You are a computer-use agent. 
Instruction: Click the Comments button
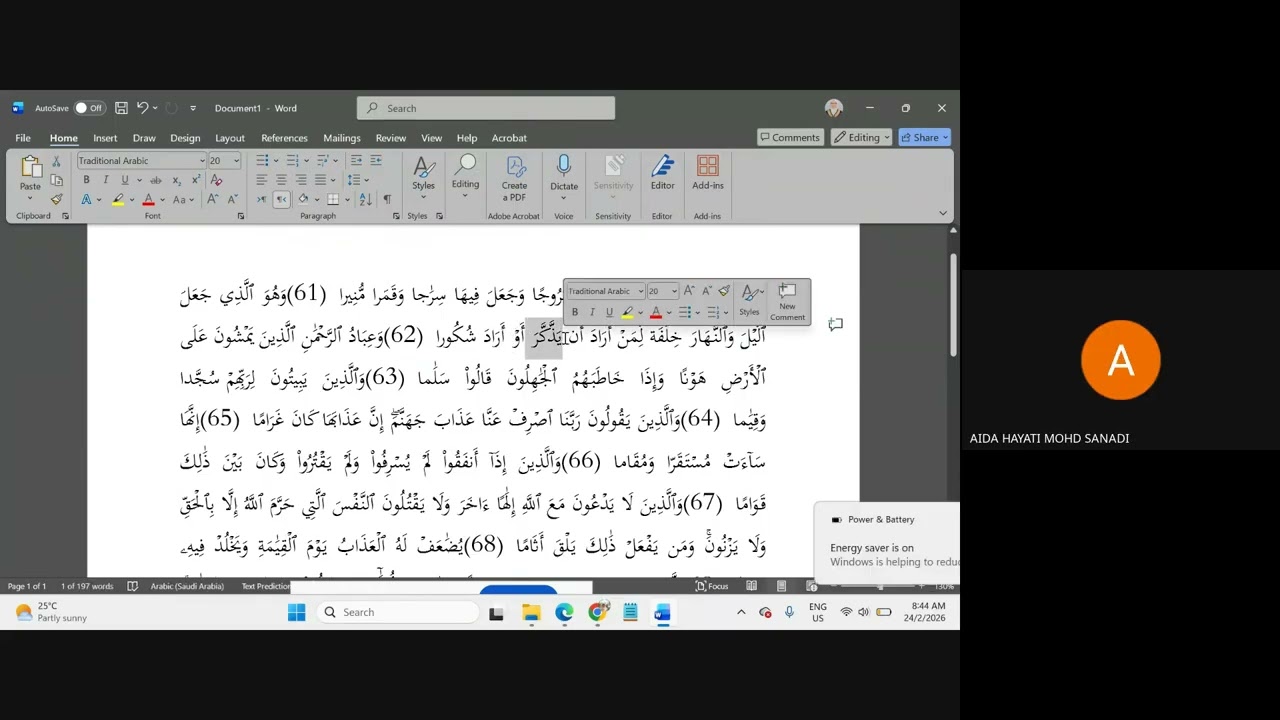pos(789,137)
